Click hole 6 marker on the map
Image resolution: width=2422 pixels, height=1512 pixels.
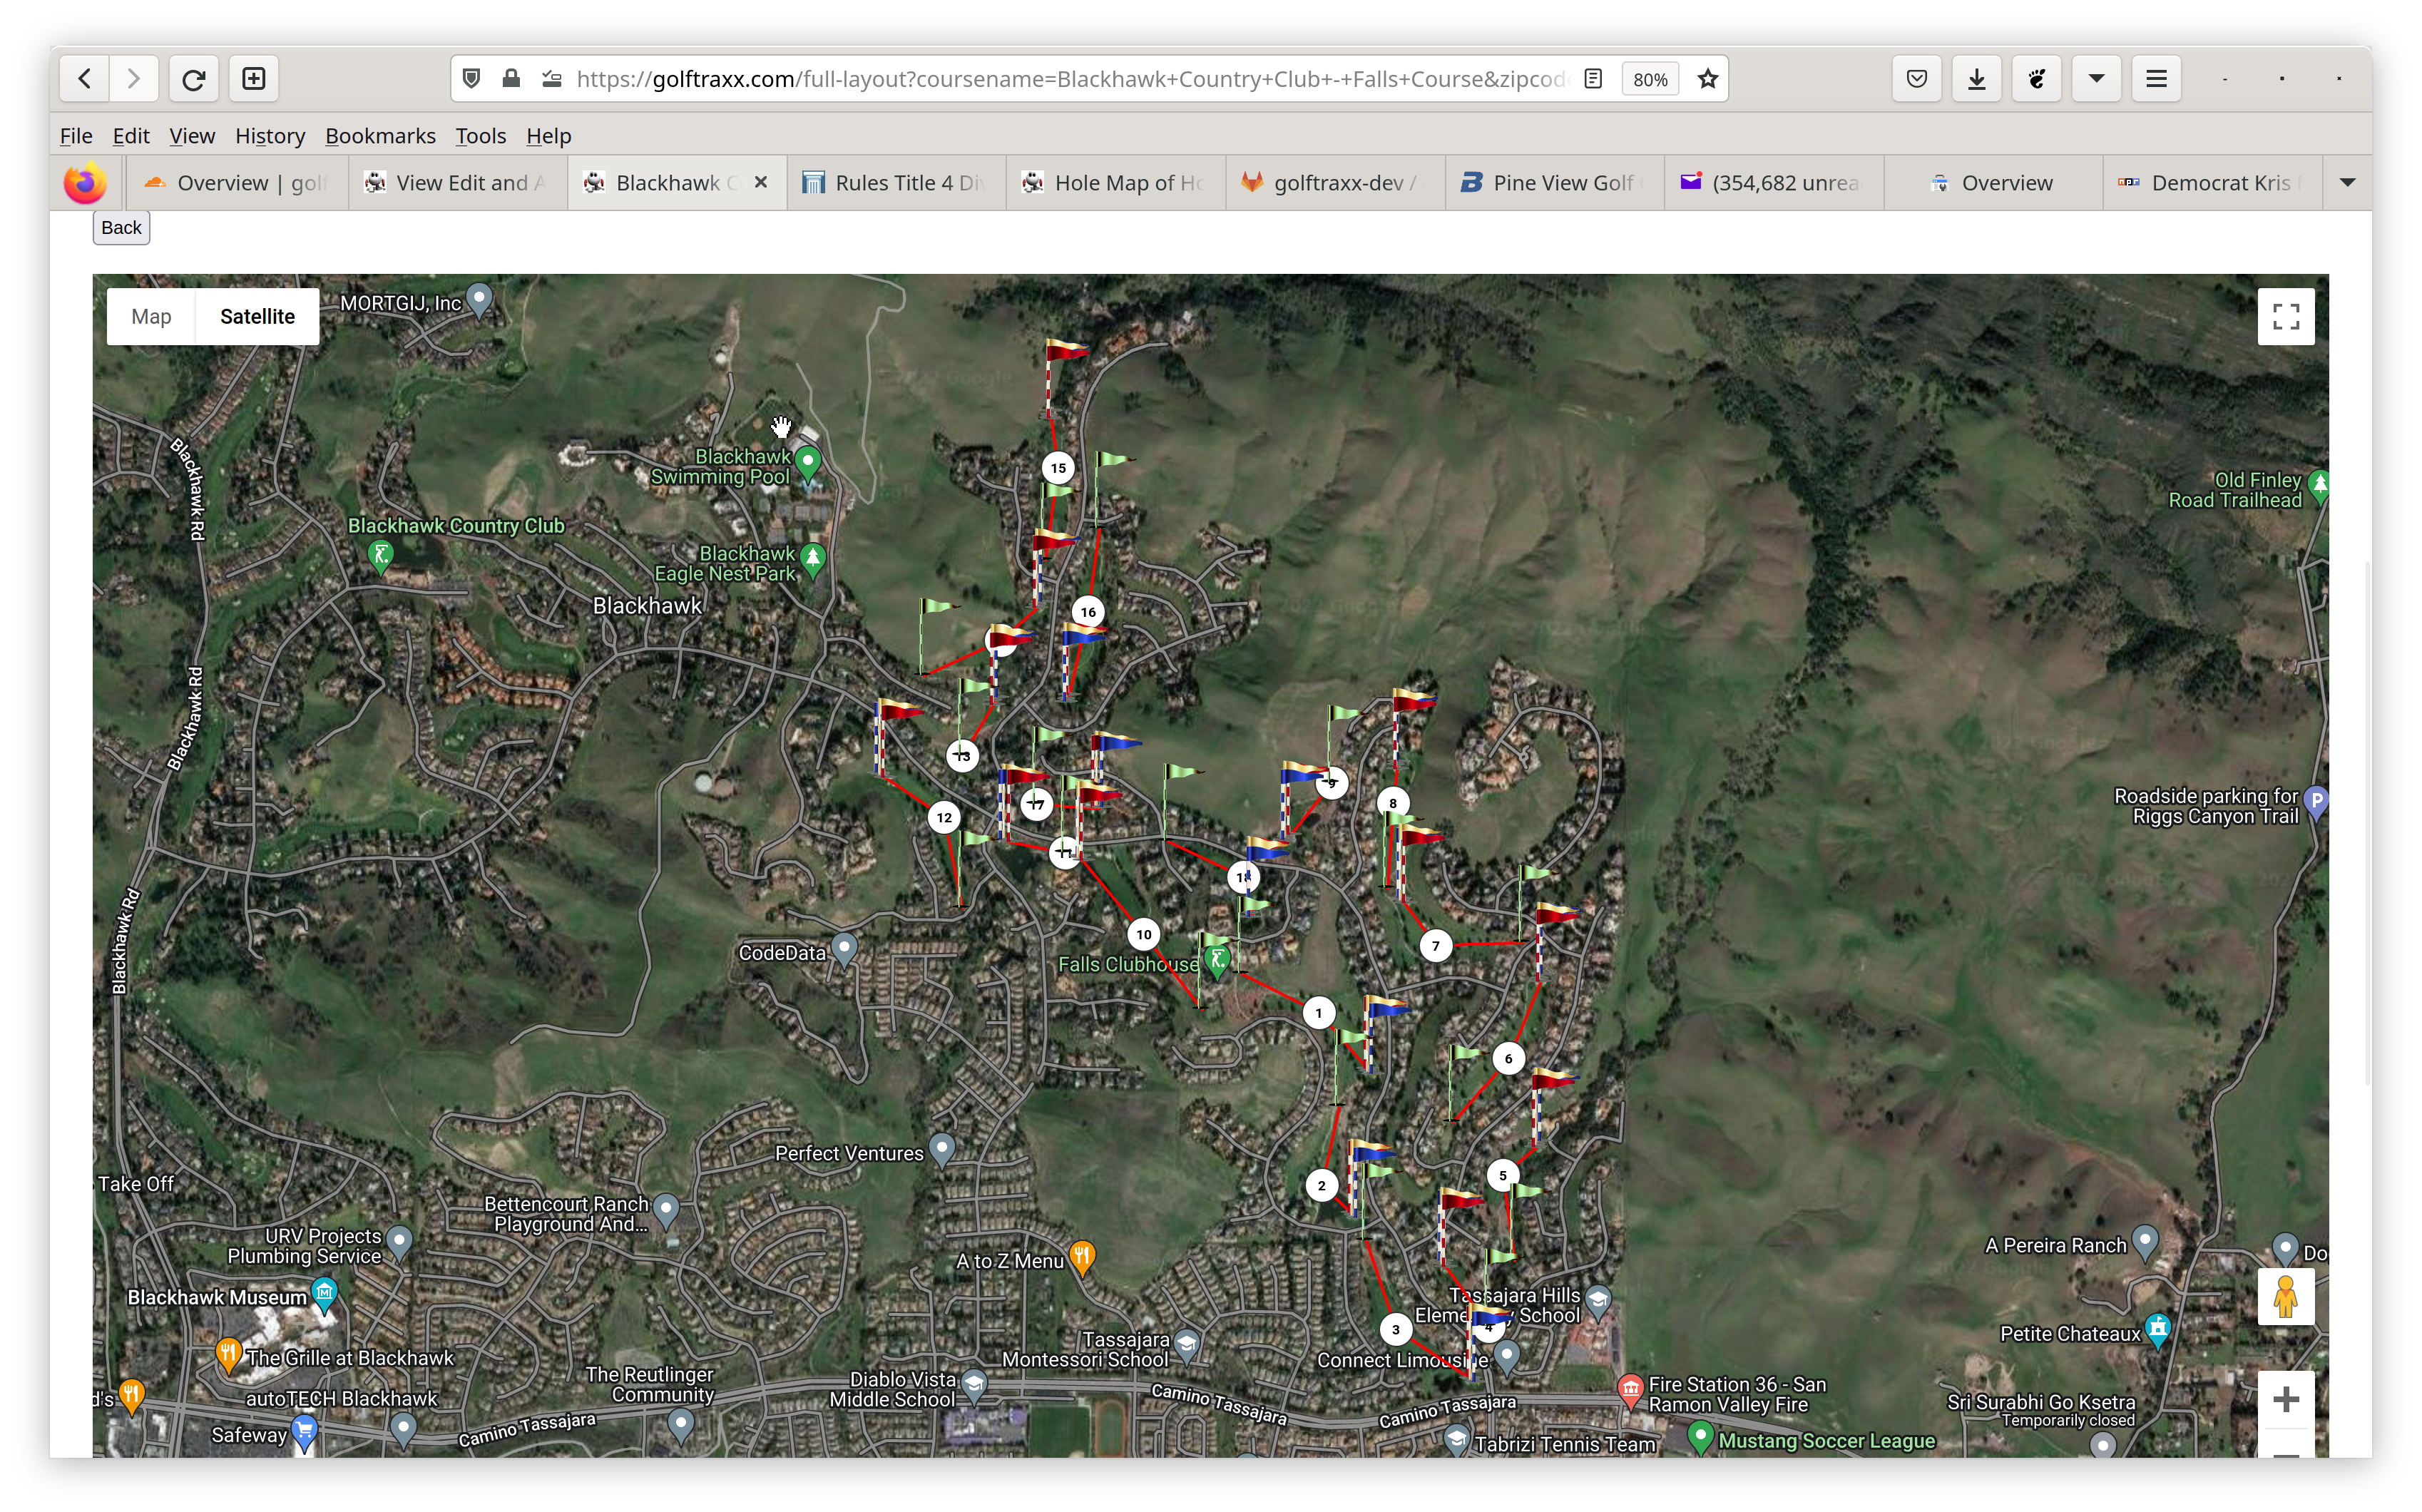tap(1509, 1058)
